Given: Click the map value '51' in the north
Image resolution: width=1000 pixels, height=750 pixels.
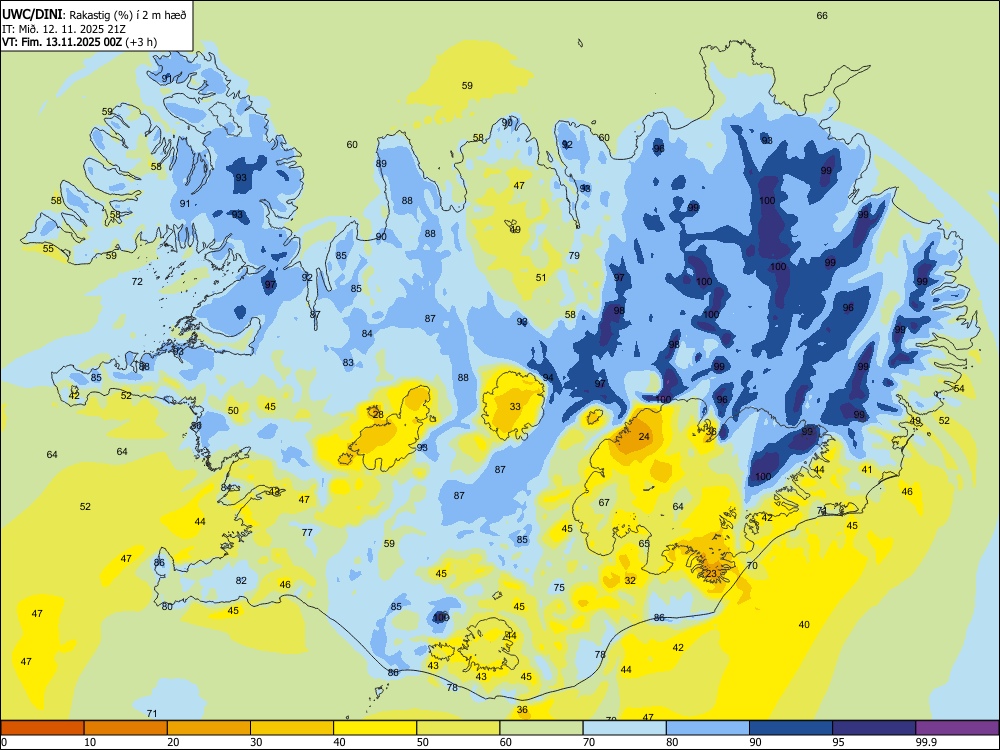Looking at the screenshot, I should point(541,277).
